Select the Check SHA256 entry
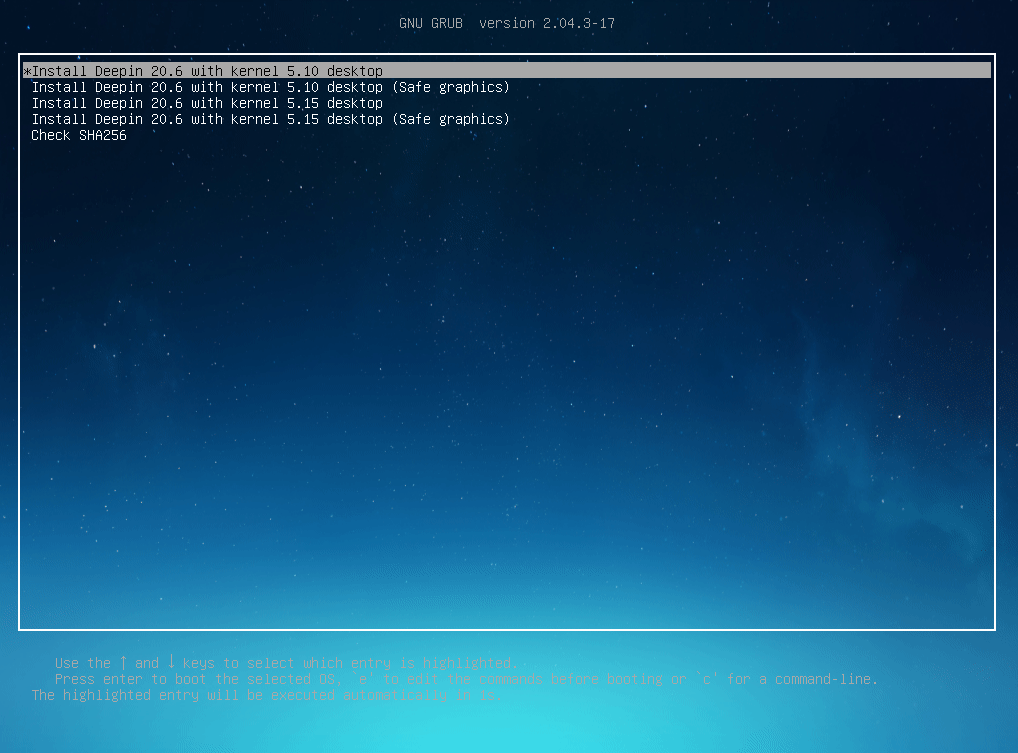 (x=79, y=135)
